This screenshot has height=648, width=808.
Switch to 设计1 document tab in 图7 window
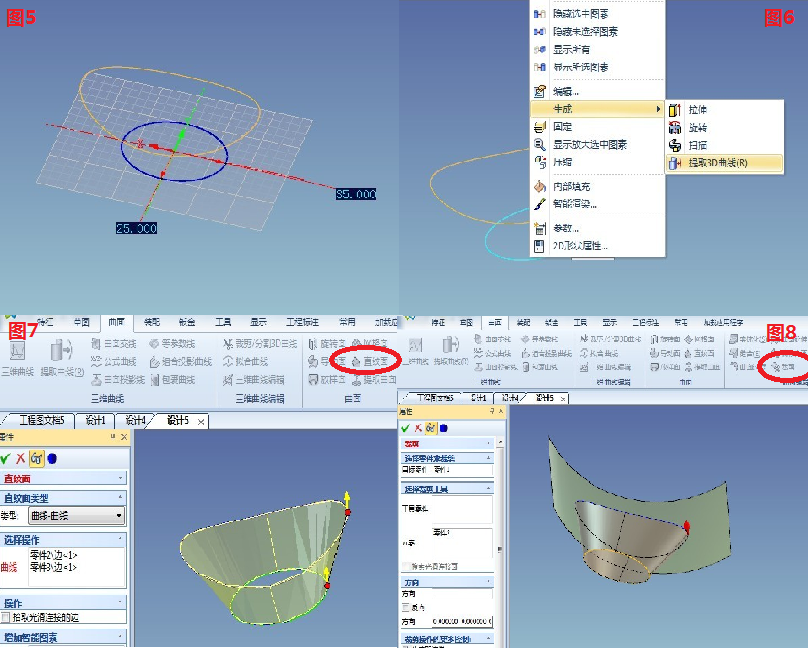point(95,421)
